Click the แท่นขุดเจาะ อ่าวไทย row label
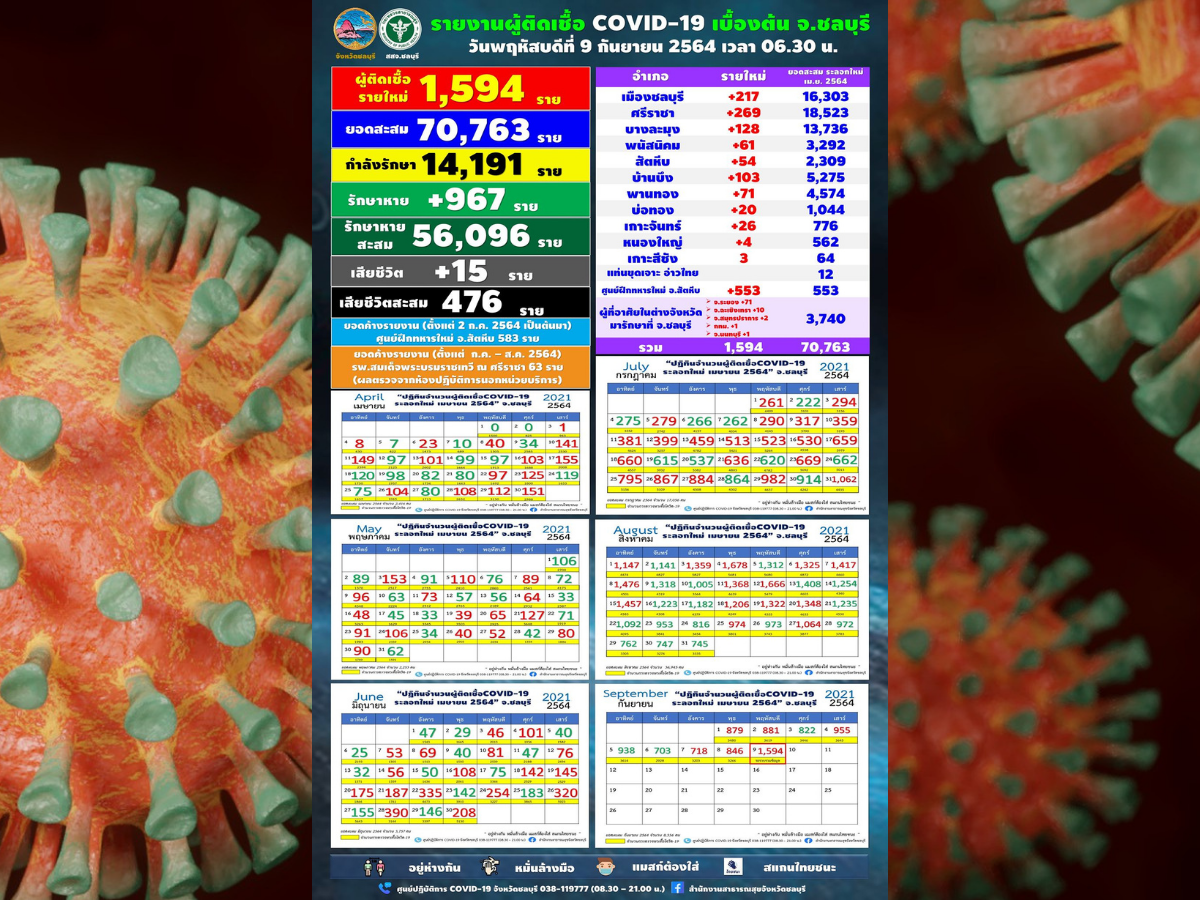Viewport: 1200px width, 900px height. 653,272
